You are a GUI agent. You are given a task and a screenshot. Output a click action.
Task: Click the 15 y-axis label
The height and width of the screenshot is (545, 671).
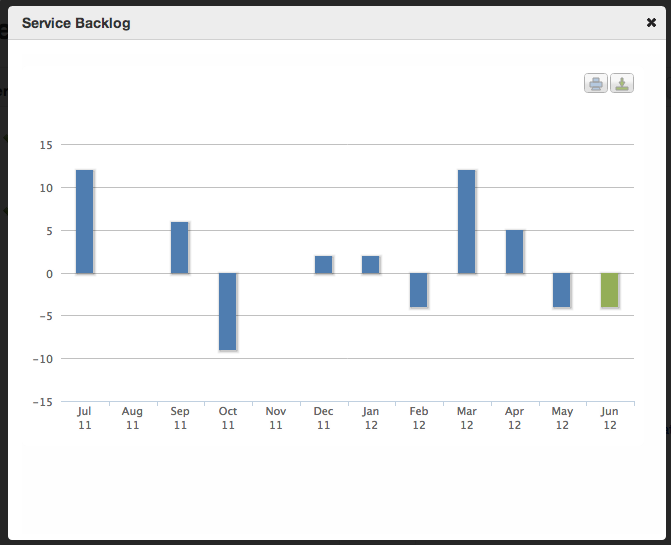coord(45,145)
